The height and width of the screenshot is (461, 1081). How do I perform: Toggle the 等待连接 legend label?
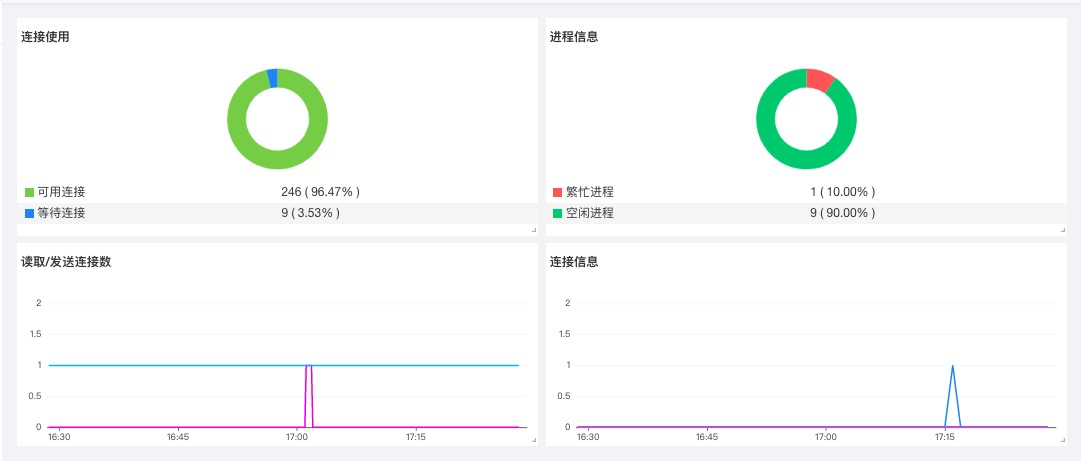(x=61, y=213)
